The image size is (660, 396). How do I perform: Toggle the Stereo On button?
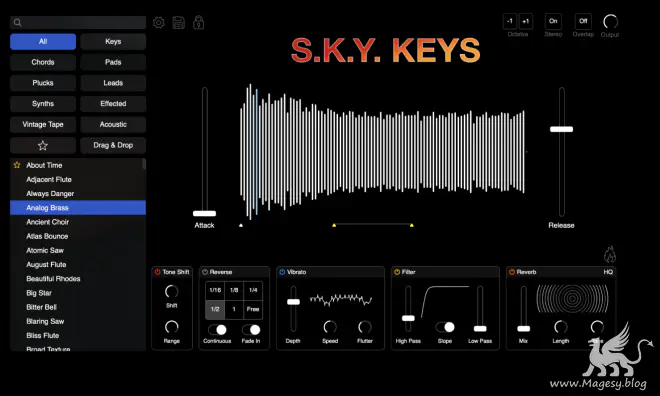[x=553, y=21]
